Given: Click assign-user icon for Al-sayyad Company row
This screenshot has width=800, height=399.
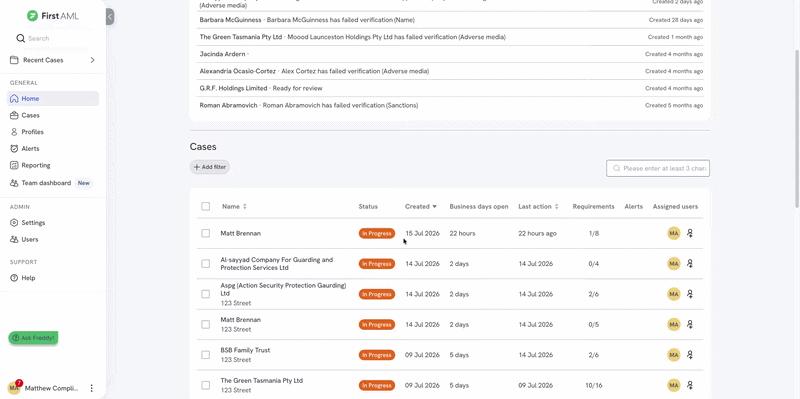Looking at the screenshot, I should (x=690, y=264).
